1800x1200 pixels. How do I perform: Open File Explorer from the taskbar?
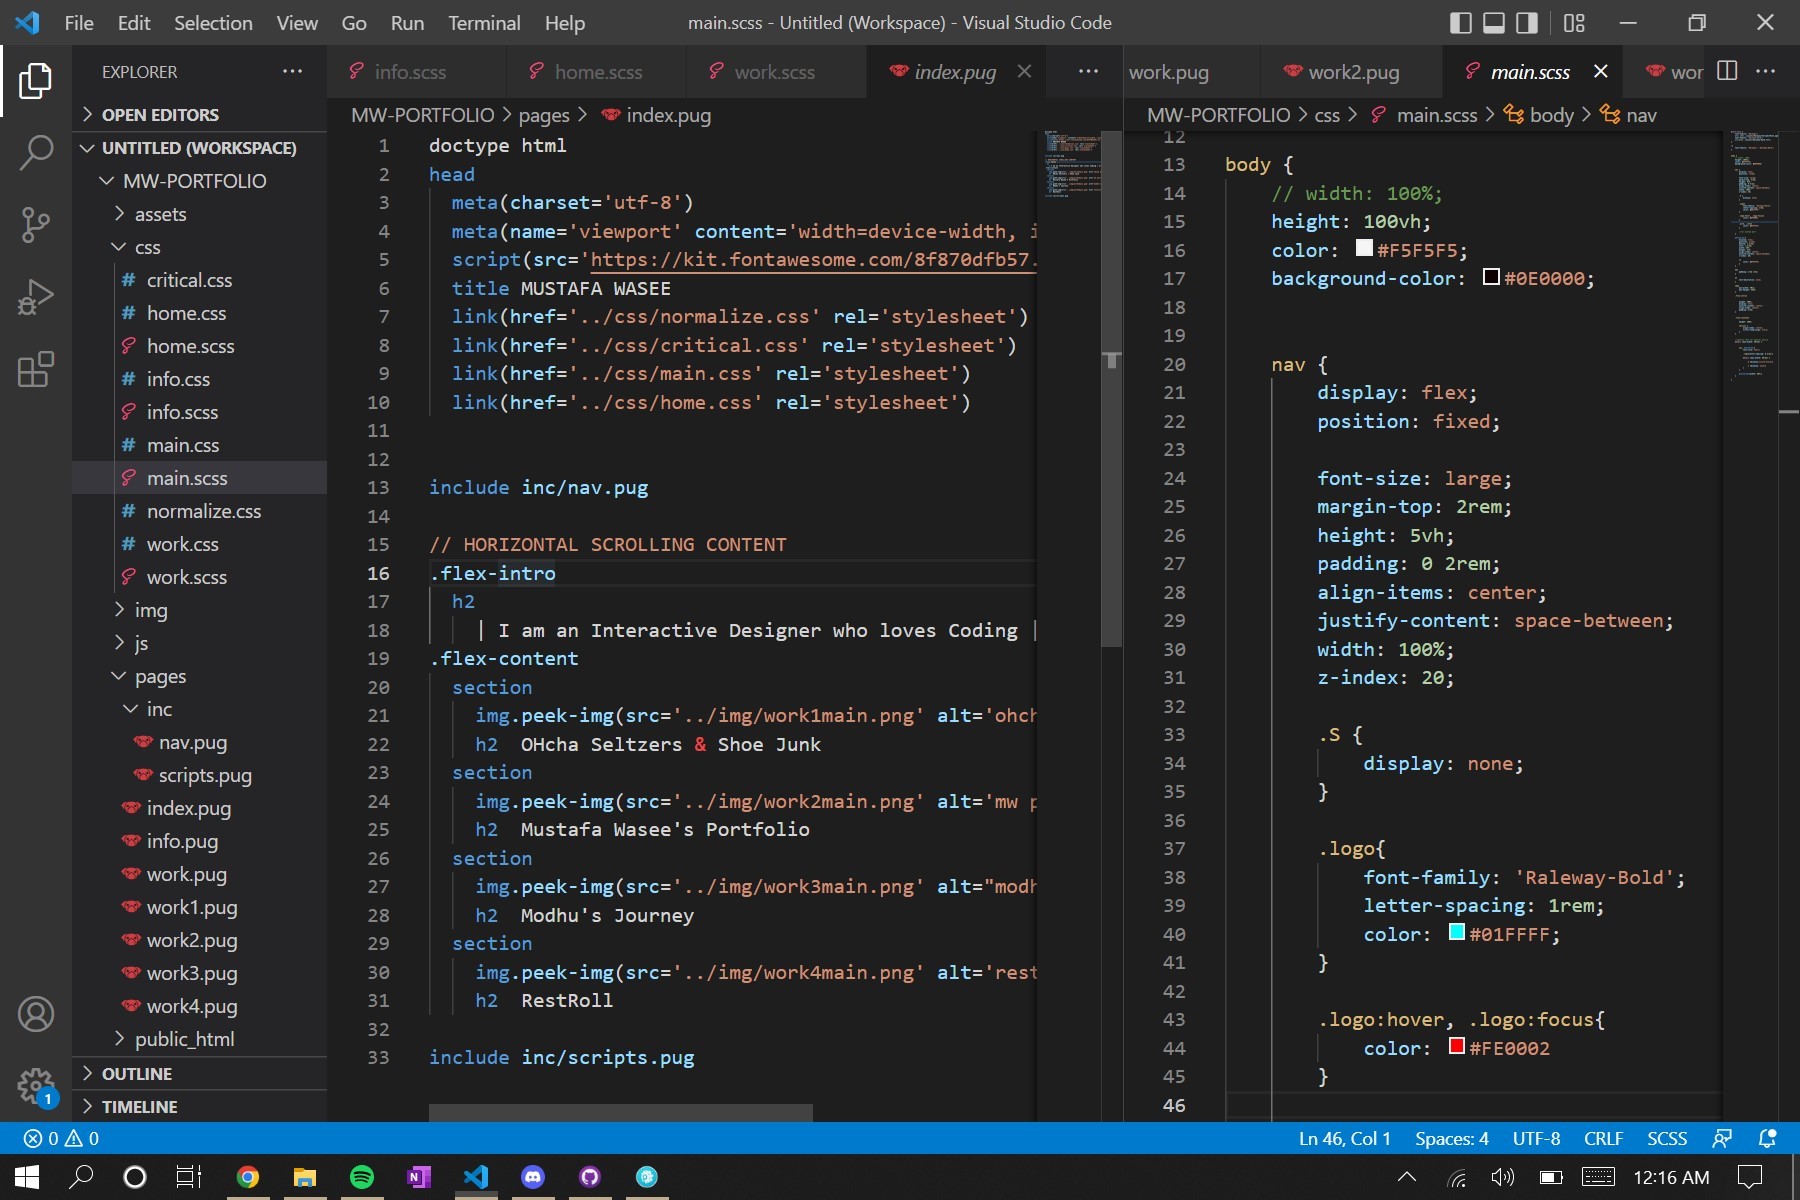(x=305, y=1177)
